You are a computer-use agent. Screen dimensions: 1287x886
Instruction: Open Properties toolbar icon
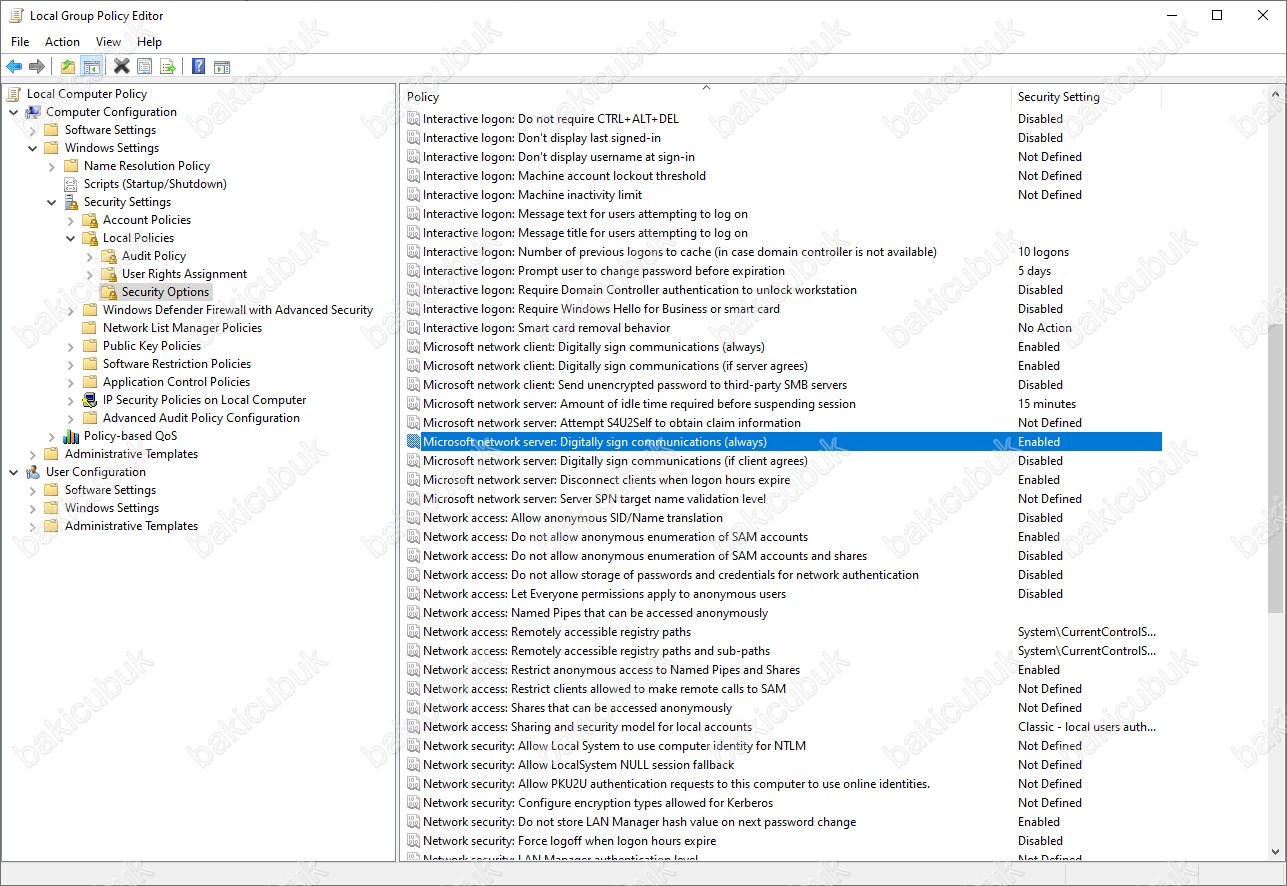(x=145, y=67)
